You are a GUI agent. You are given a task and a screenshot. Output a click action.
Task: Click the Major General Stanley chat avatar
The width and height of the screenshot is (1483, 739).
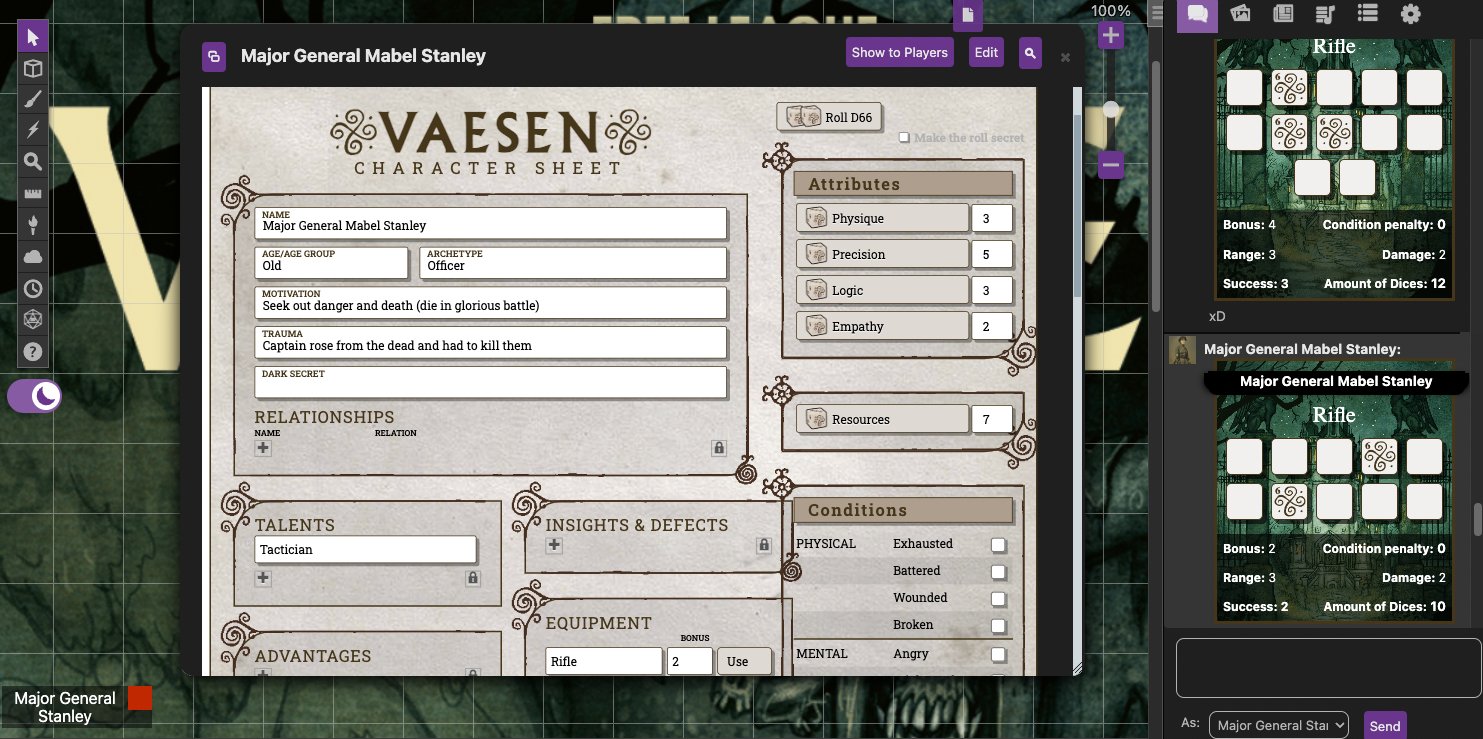(1182, 350)
